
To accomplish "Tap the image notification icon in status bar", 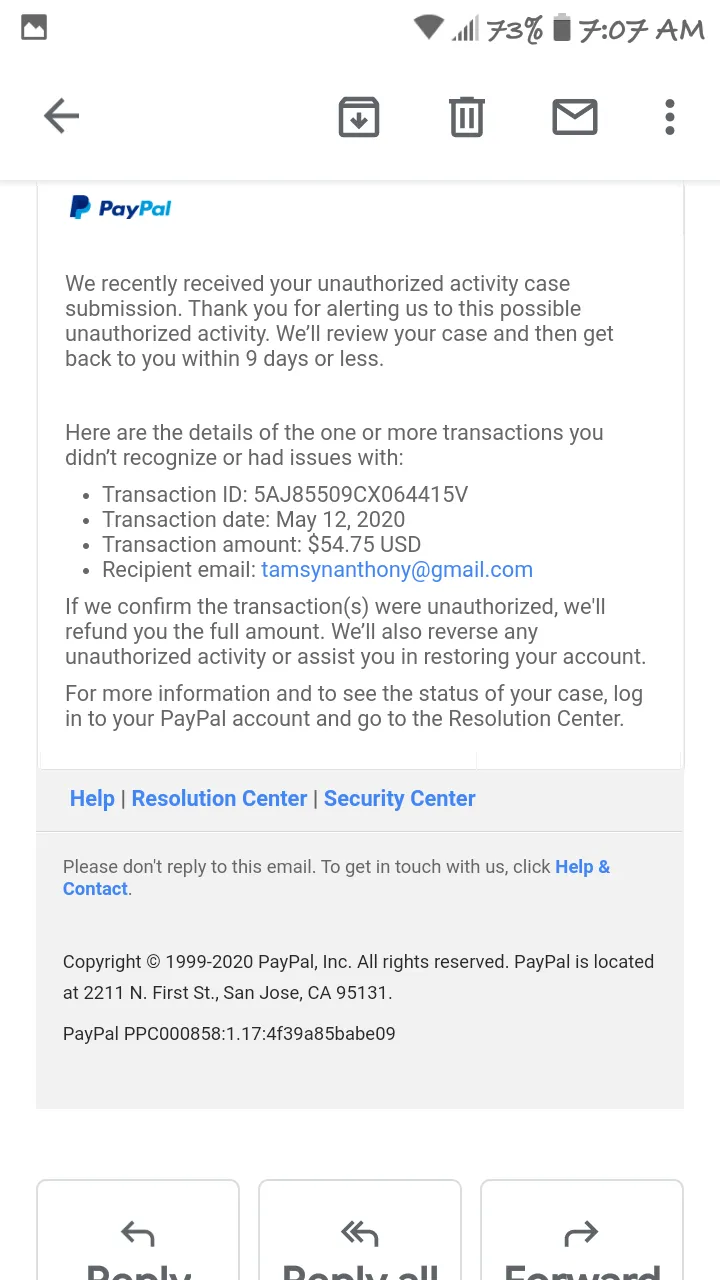I will (x=34, y=28).
